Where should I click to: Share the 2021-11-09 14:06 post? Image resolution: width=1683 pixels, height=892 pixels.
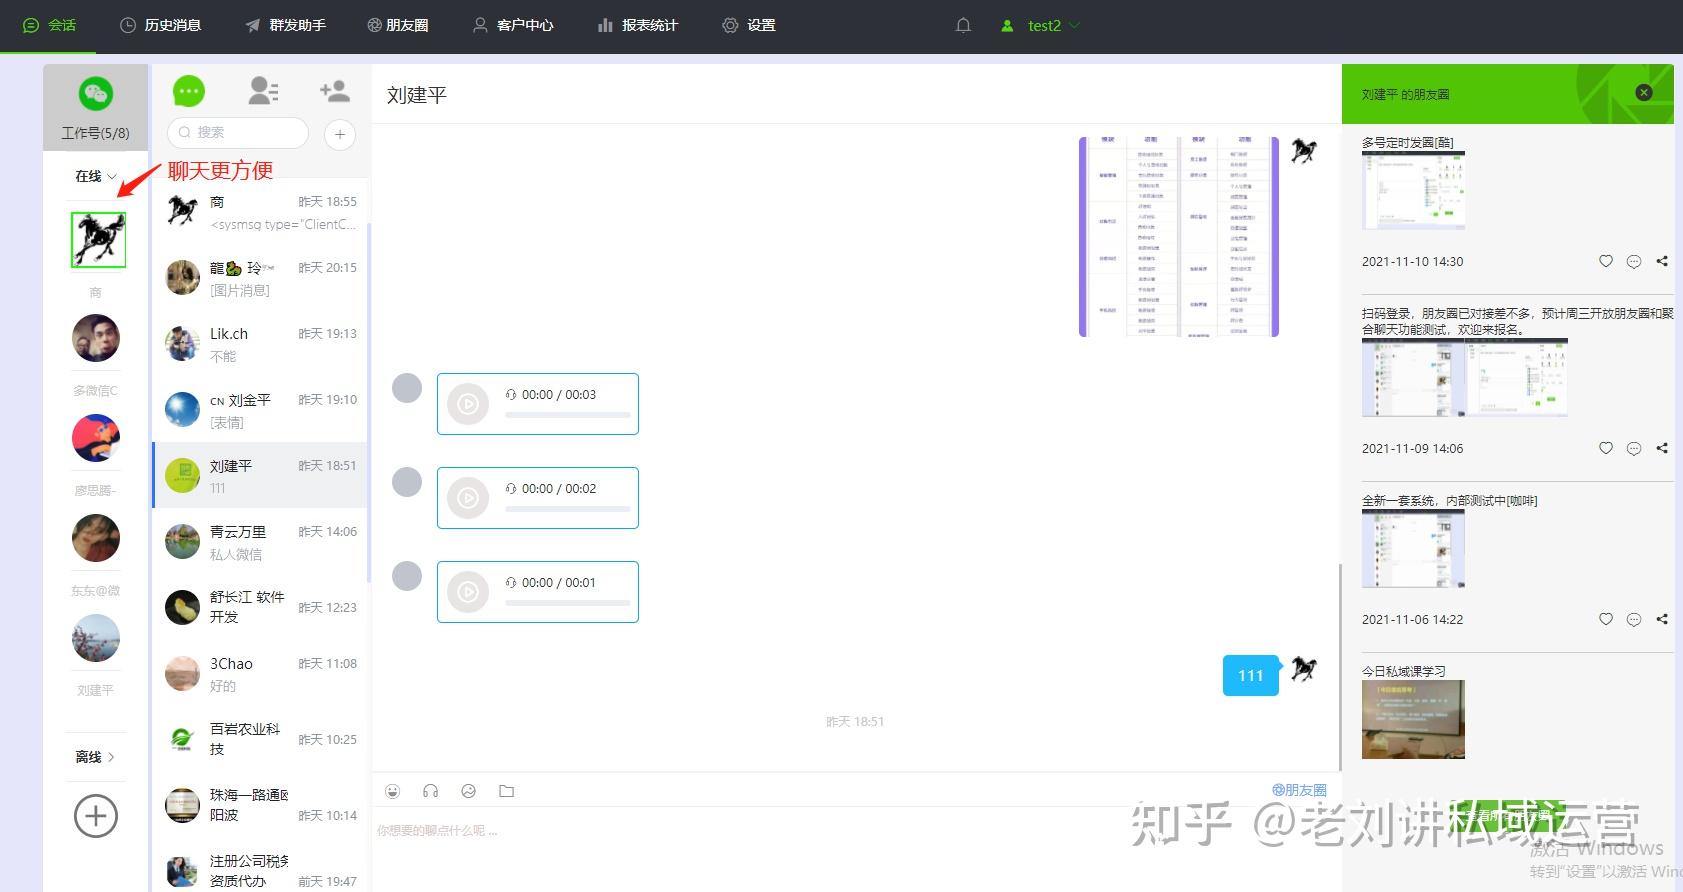(1662, 448)
